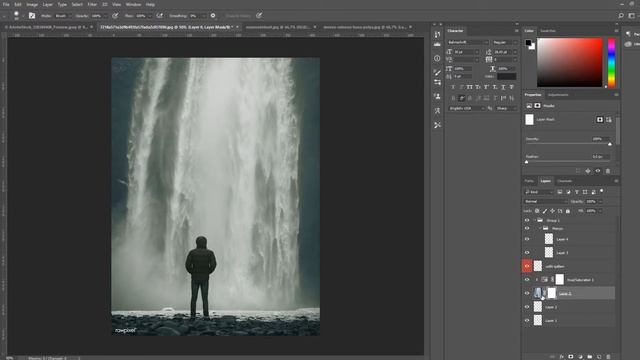Open layer filter Kind dropdown
The height and width of the screenshot is (360, 640).
(x=538, y=192)
